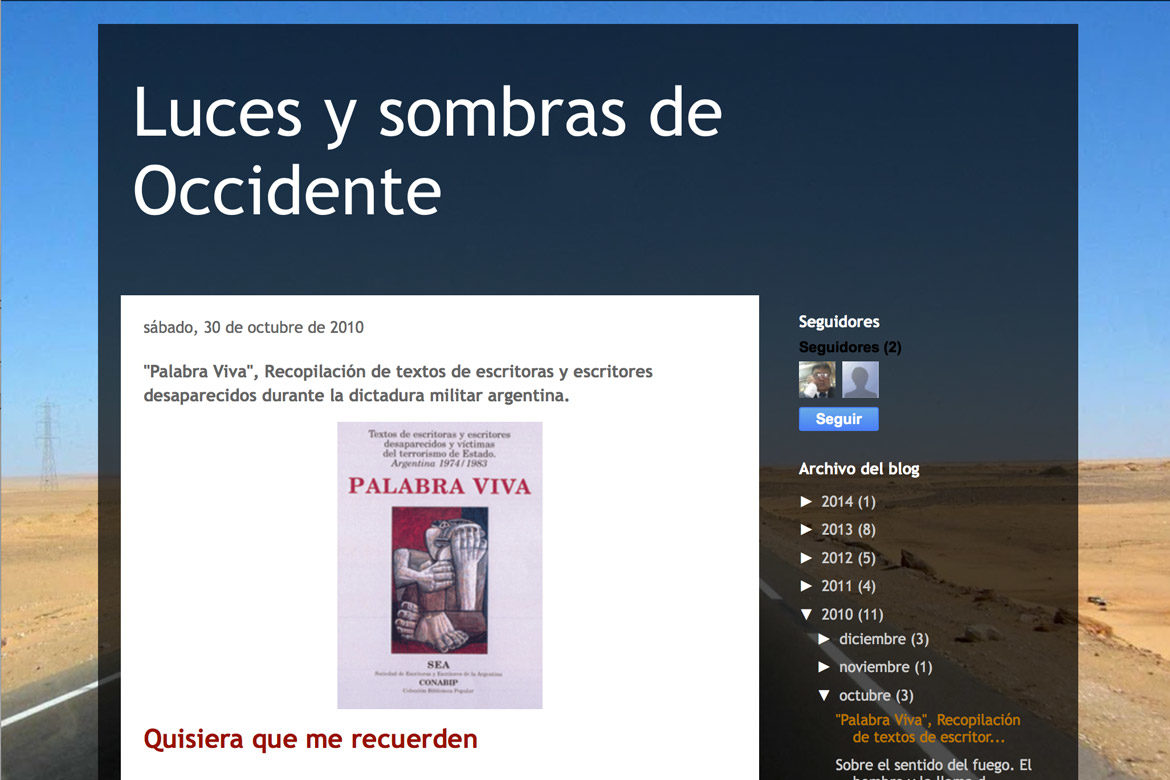Open the diciembre archive link
The width and height of the screenshot is (1170, 780).
[872, 639]
